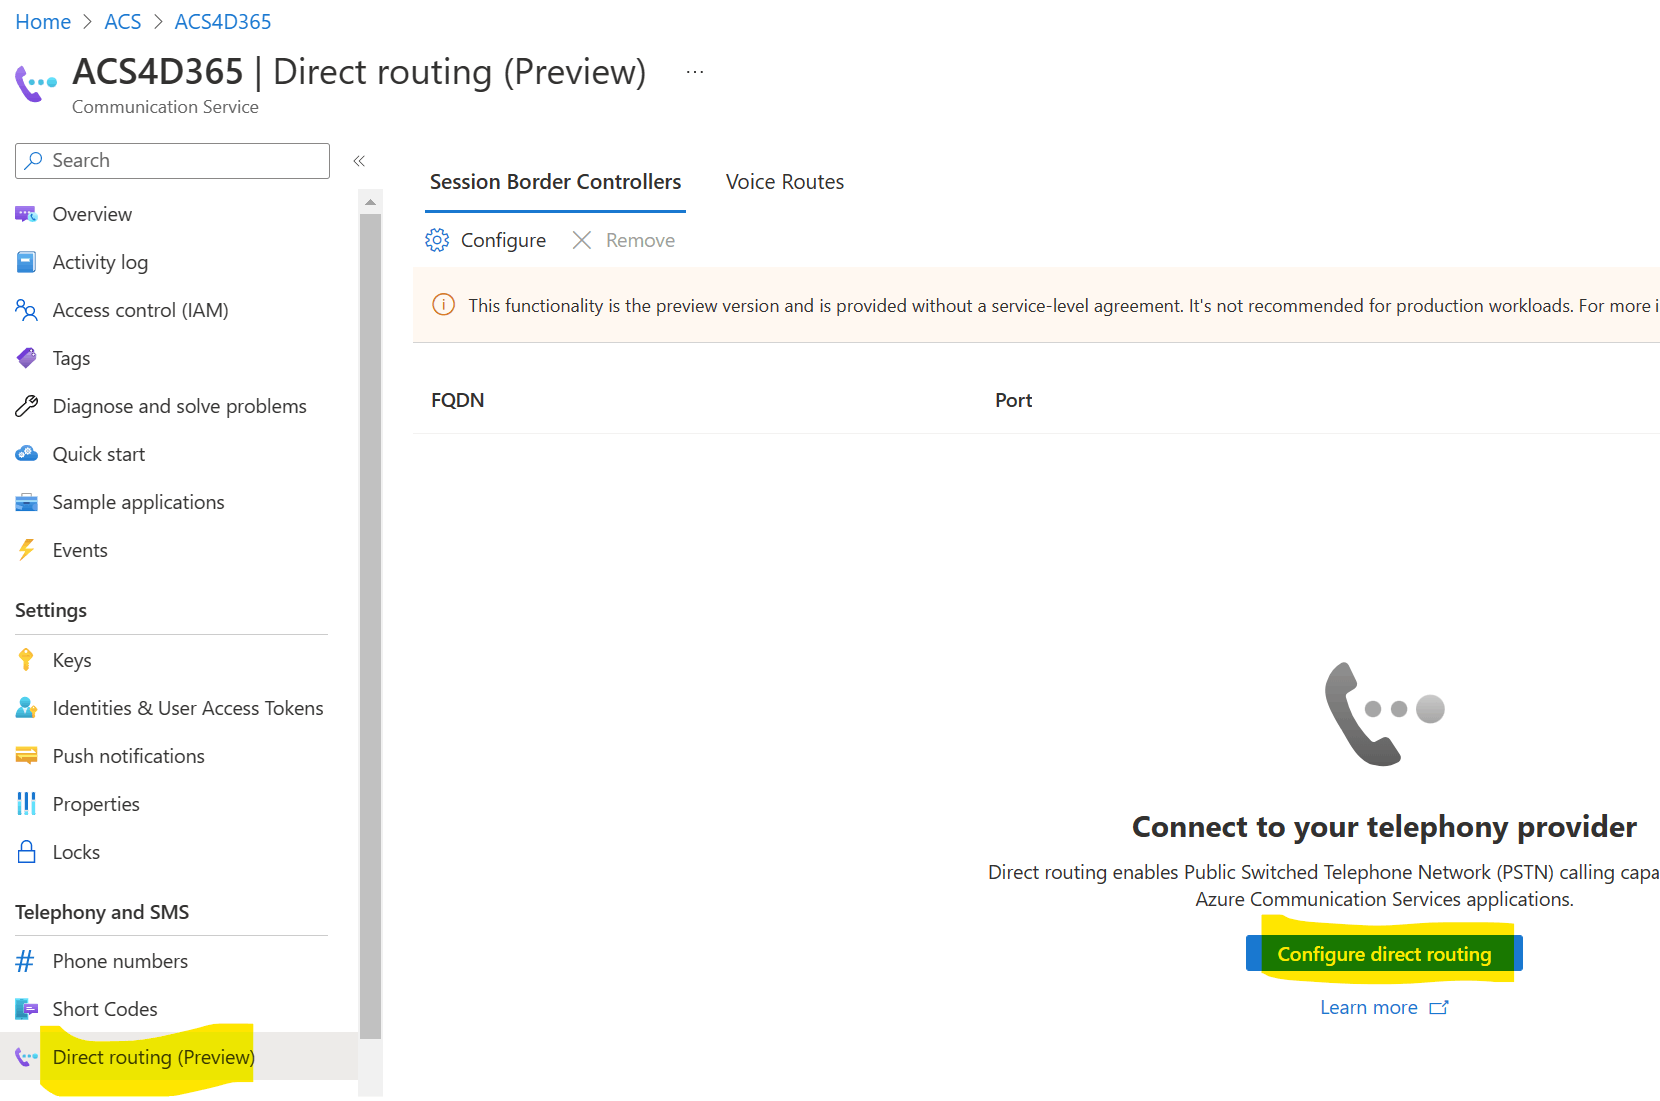Click the Quick start cloud icon
Viewport: 1660px width, 1101px height.
26,454
